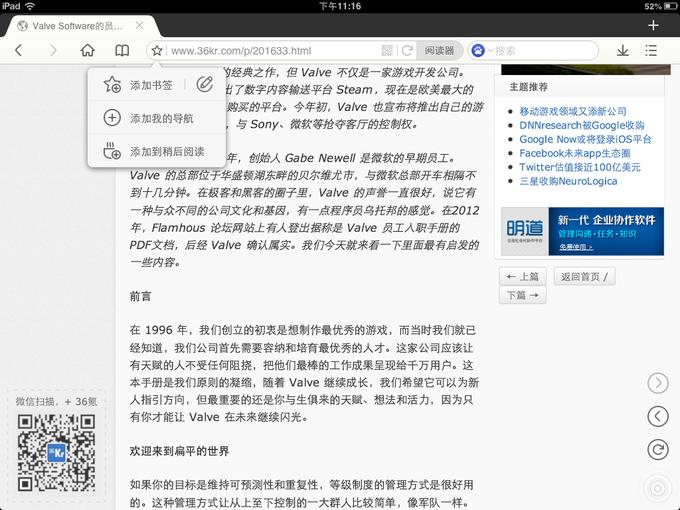Tap the status bar time 下午11:16
This screenshot has height=510, width=680.
tap(340, 6)
